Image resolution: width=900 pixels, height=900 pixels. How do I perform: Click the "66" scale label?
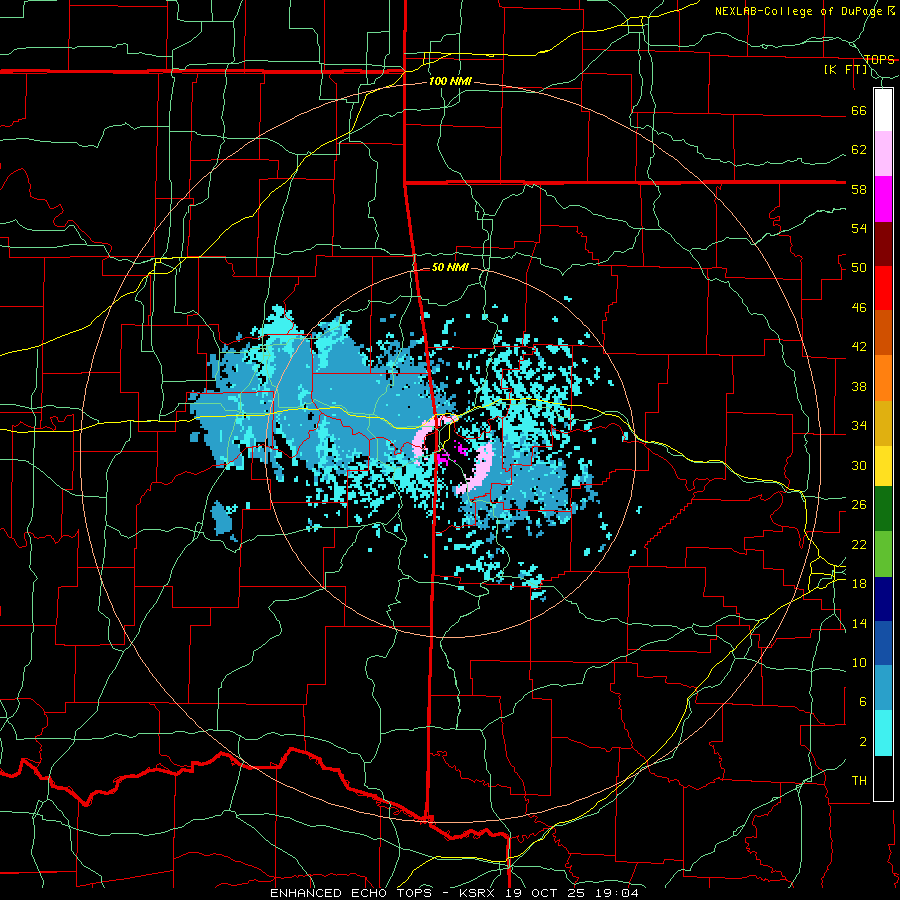(859, 111)
